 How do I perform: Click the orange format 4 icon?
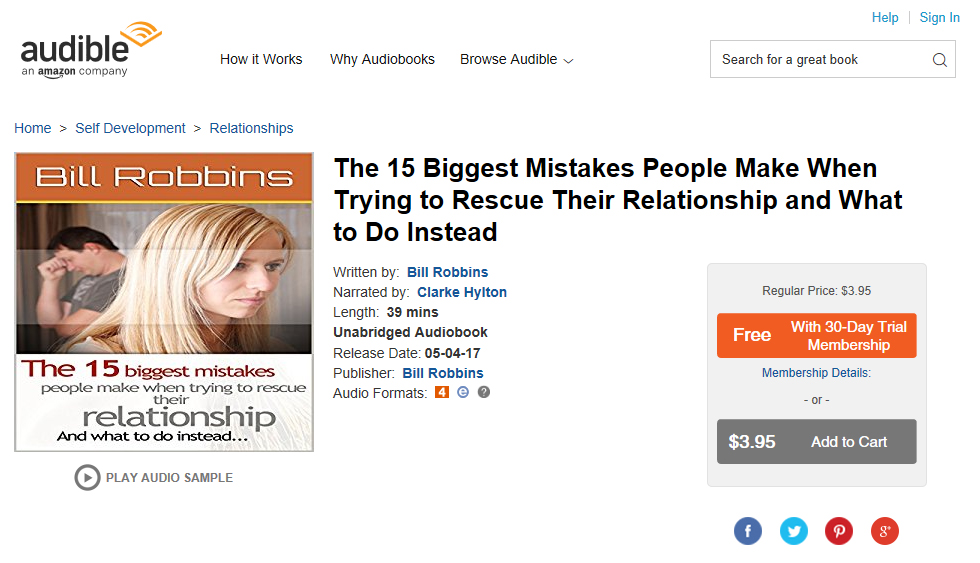point(442,392)
